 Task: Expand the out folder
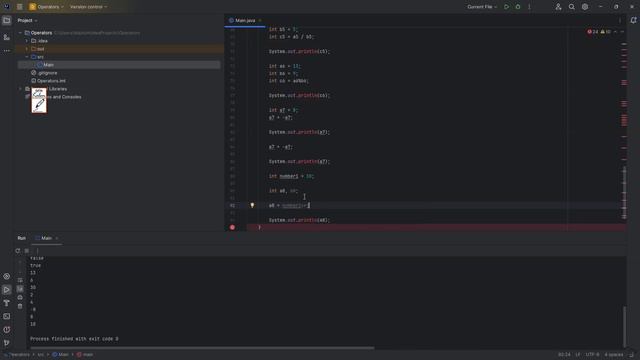click(x=27, y=49)
